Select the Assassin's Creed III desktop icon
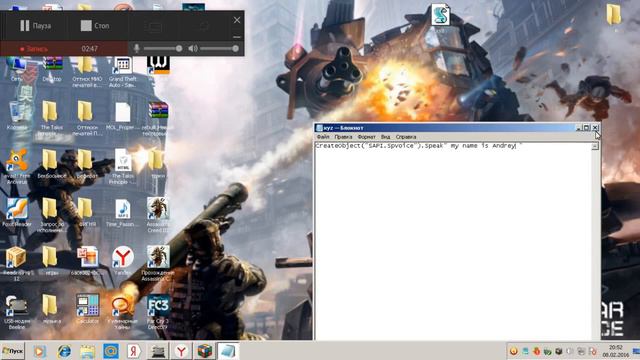This screenshot has height=360, width=640. pyautogui.click(x=158, y=214)
